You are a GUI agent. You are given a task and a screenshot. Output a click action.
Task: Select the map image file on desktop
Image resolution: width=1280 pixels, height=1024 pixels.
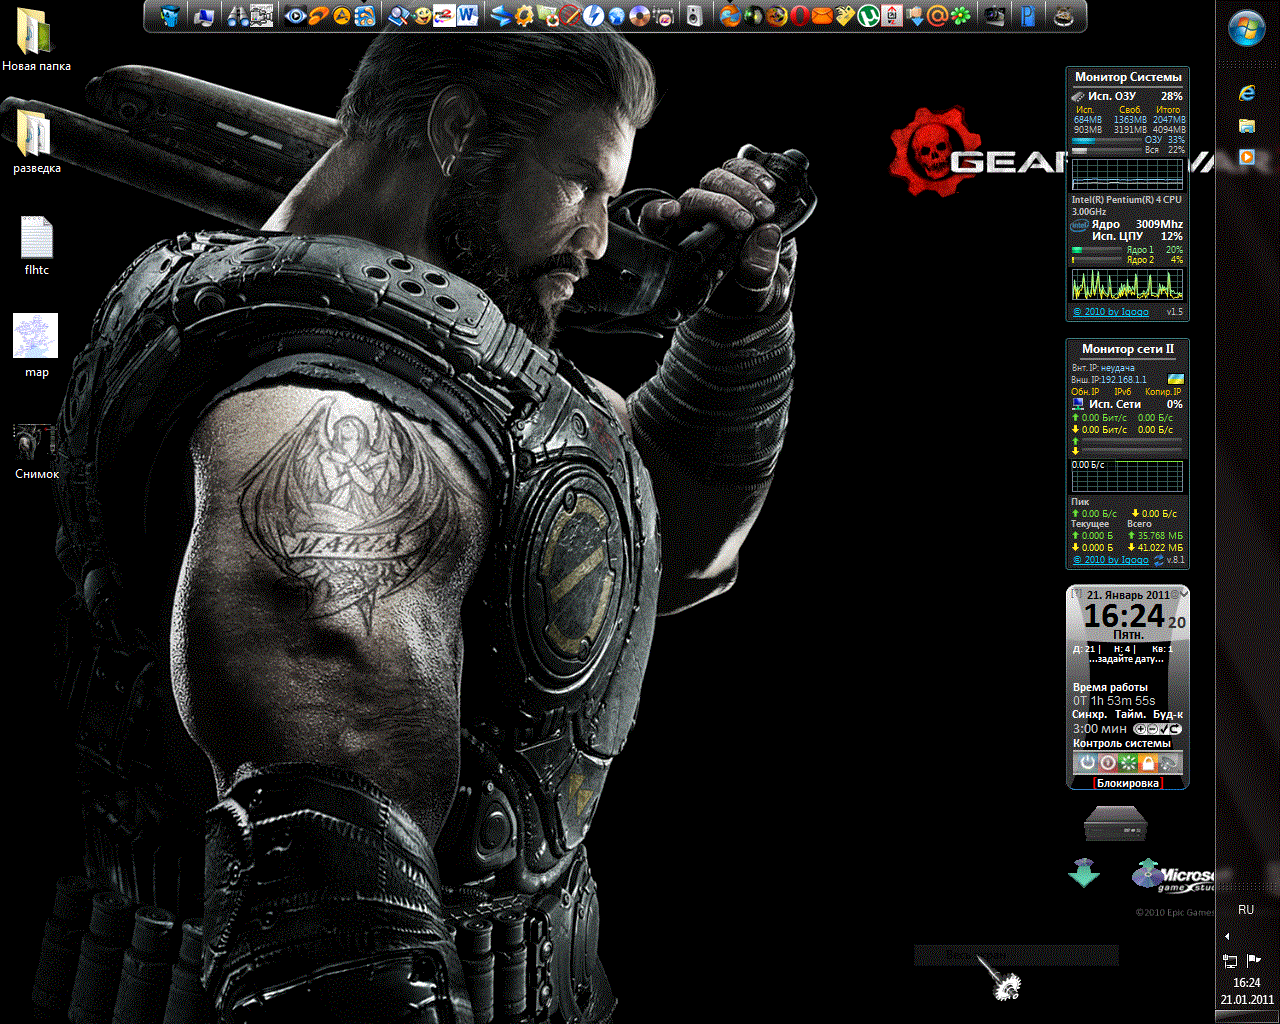point(36,346)
